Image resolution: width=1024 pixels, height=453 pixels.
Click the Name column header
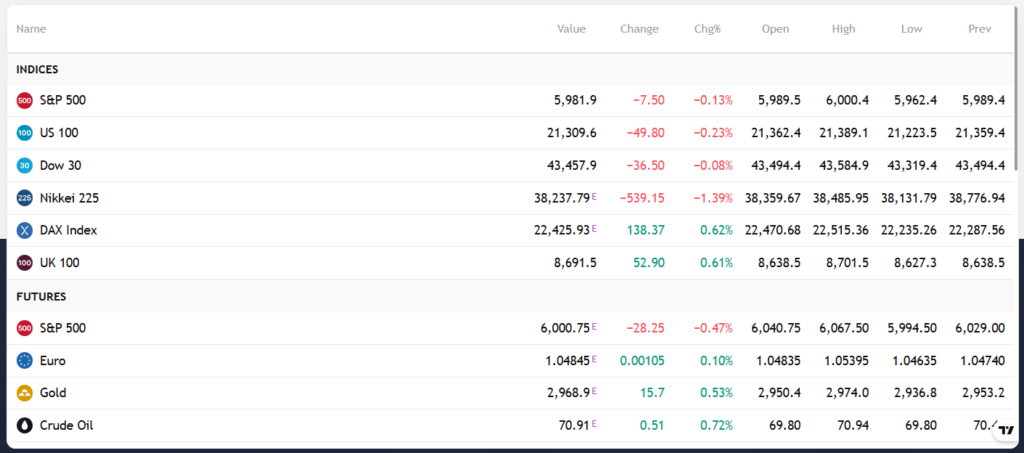click(31, 29)
